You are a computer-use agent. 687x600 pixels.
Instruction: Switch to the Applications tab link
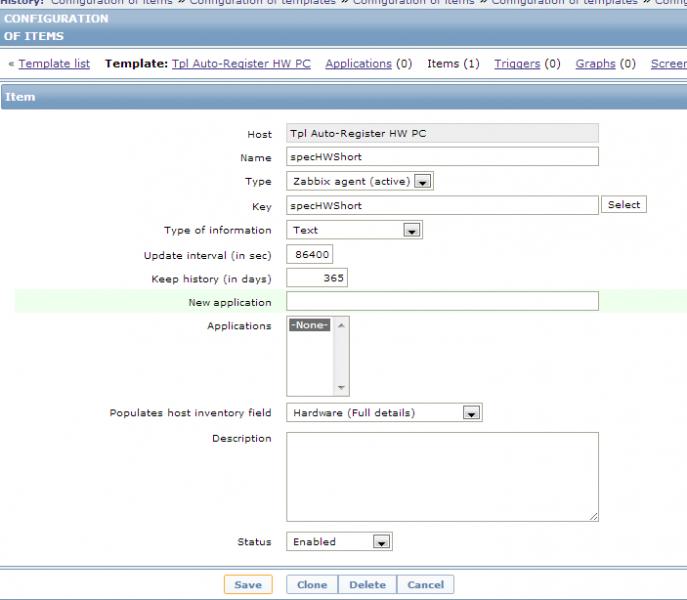pyautogui.click(x=358, y=64)
